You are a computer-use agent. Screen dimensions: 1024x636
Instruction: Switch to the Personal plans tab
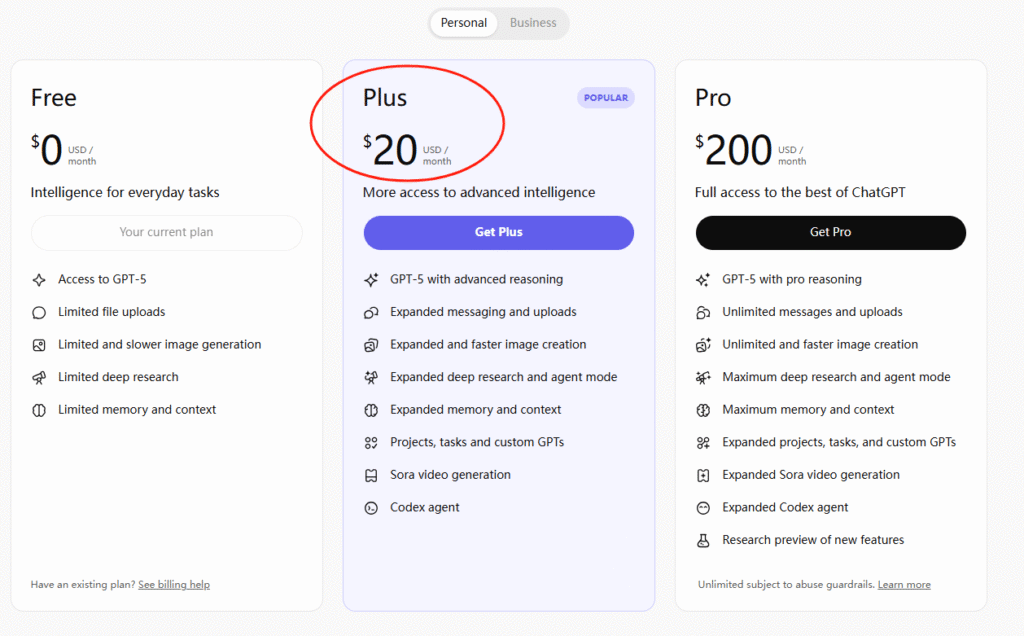(464, 23)
